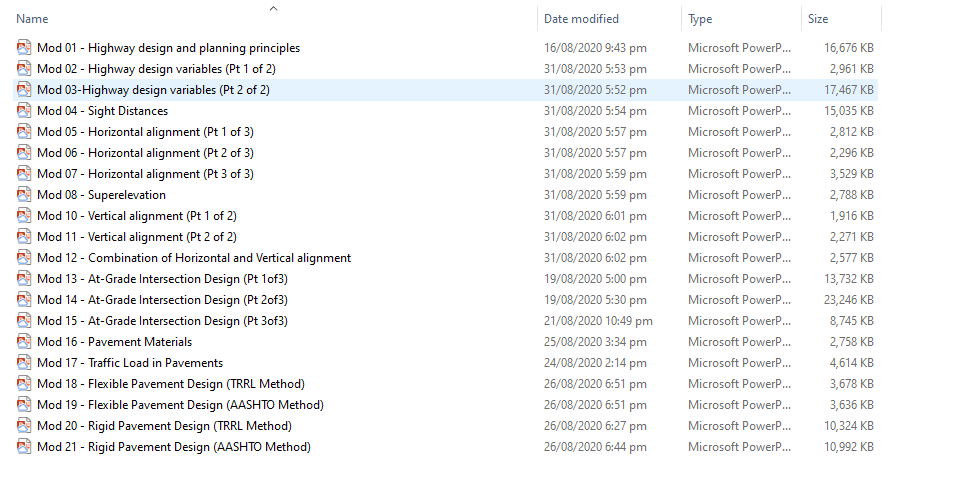Select the Mod 08 - Superelevation file name

[101, 195]
